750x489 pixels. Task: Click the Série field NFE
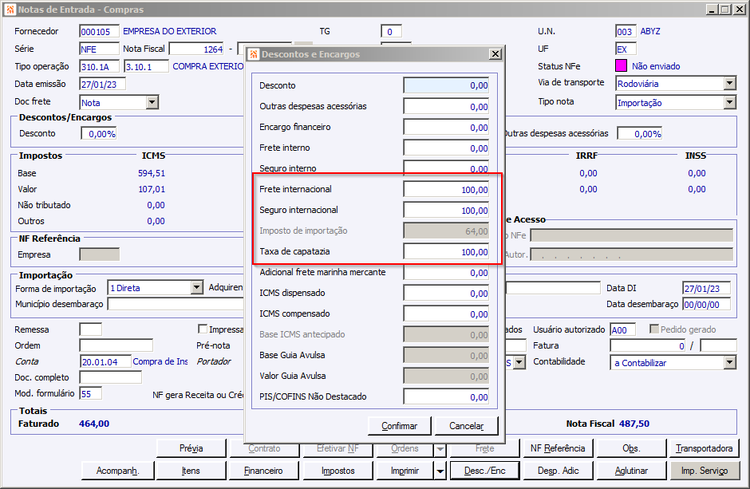(99, 49)
